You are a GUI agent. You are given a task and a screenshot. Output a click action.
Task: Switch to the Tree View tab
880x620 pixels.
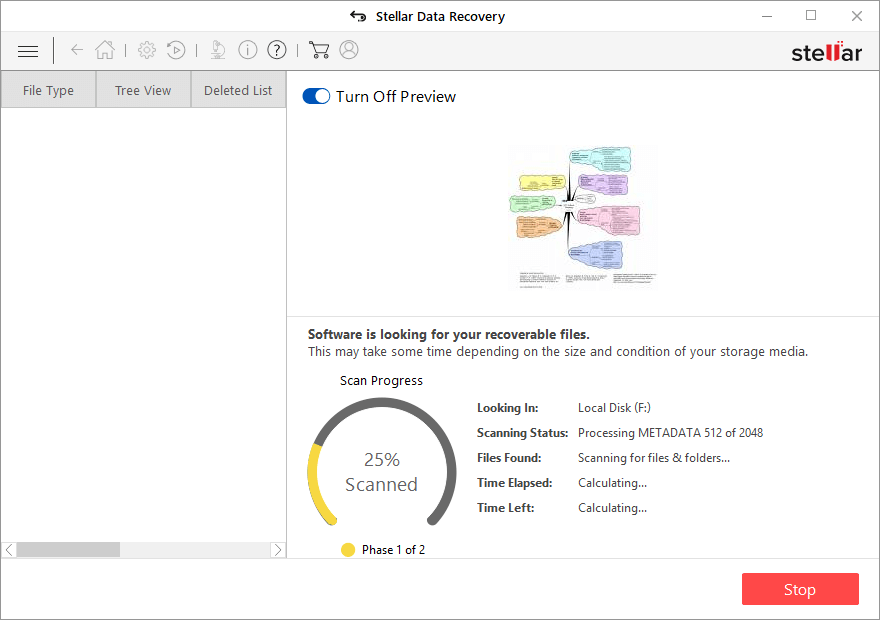[x=143, y=90]
